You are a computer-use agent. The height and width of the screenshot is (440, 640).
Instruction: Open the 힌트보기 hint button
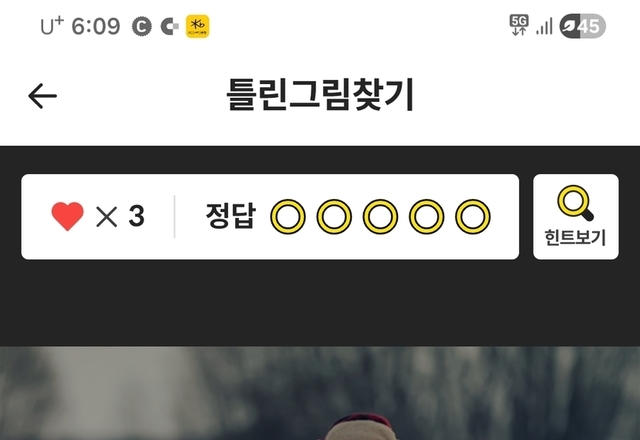[x=576, y=217]
